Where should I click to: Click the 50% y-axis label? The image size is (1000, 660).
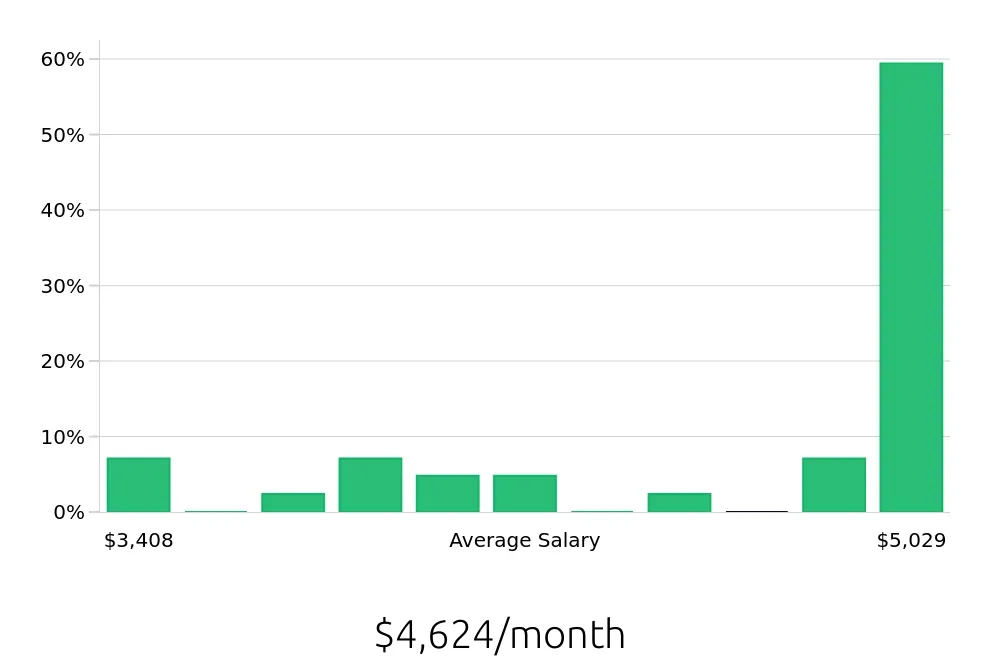click(x=62, y=135)
